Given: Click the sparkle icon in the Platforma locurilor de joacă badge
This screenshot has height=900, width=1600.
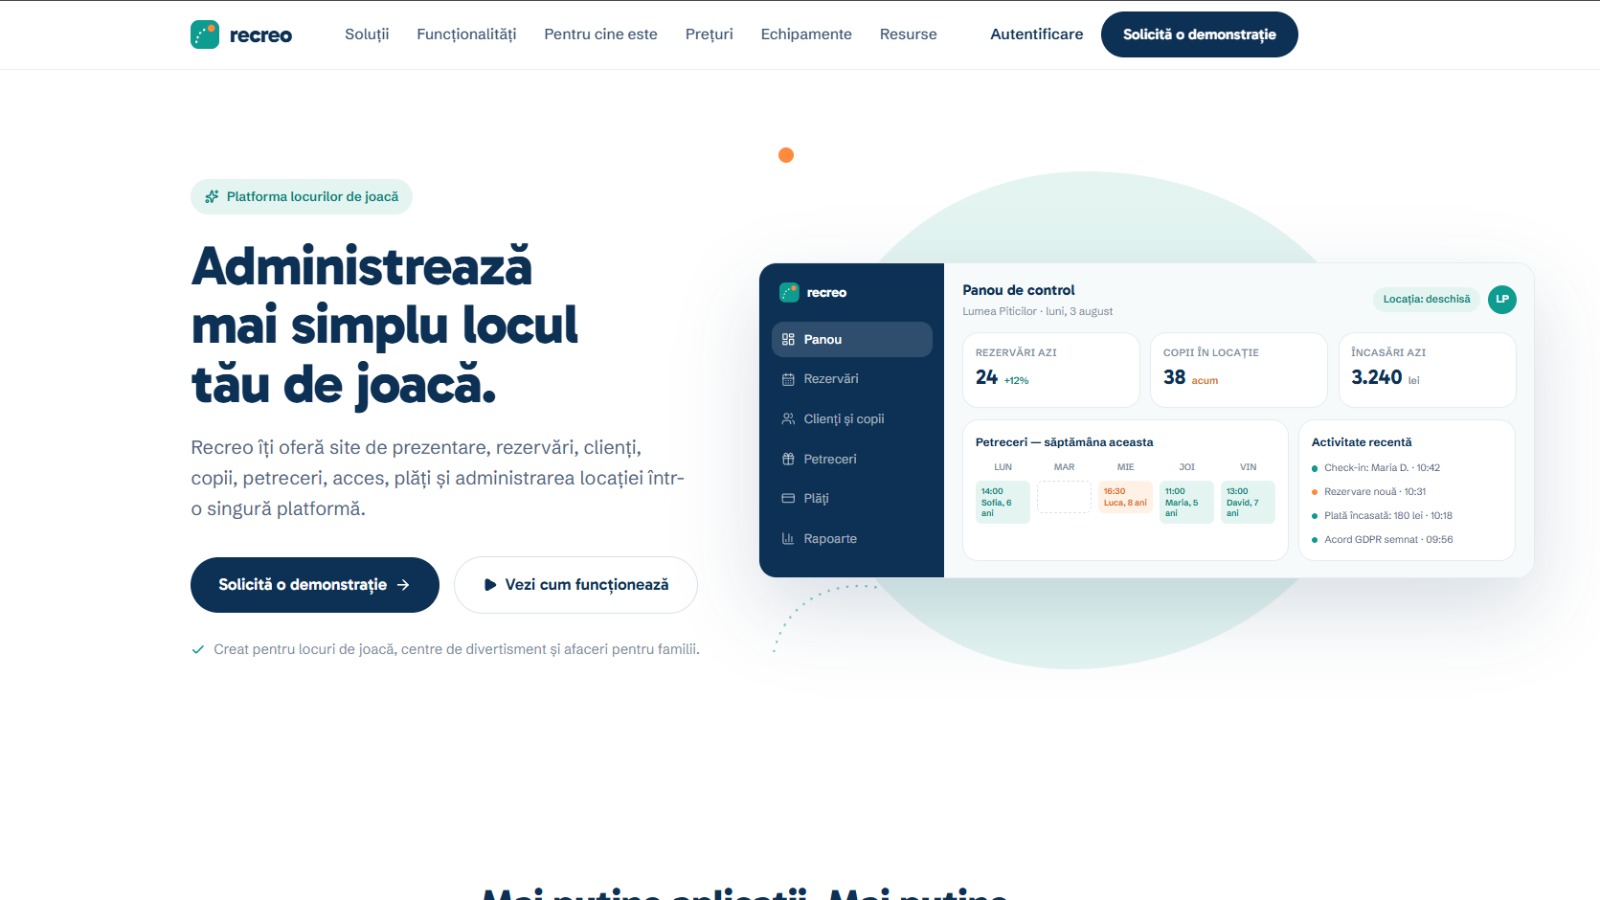Looking at the screenshot, I should [212, 197].
